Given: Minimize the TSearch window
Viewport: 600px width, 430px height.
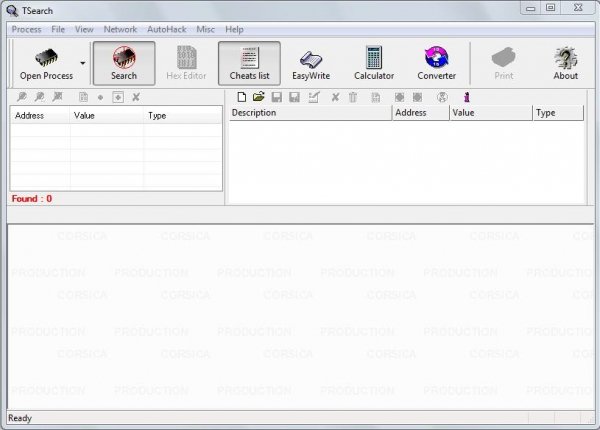Looking at the screenshot, I should 530,8.
